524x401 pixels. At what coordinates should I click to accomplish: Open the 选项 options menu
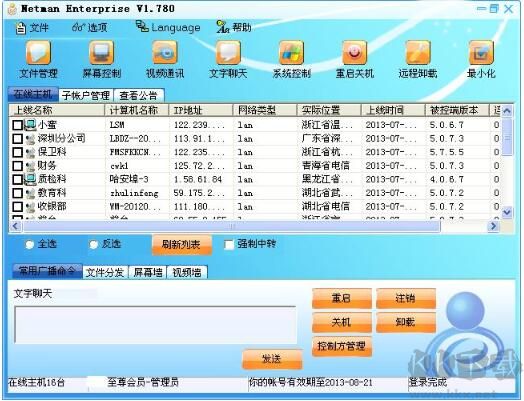(90, 27)
